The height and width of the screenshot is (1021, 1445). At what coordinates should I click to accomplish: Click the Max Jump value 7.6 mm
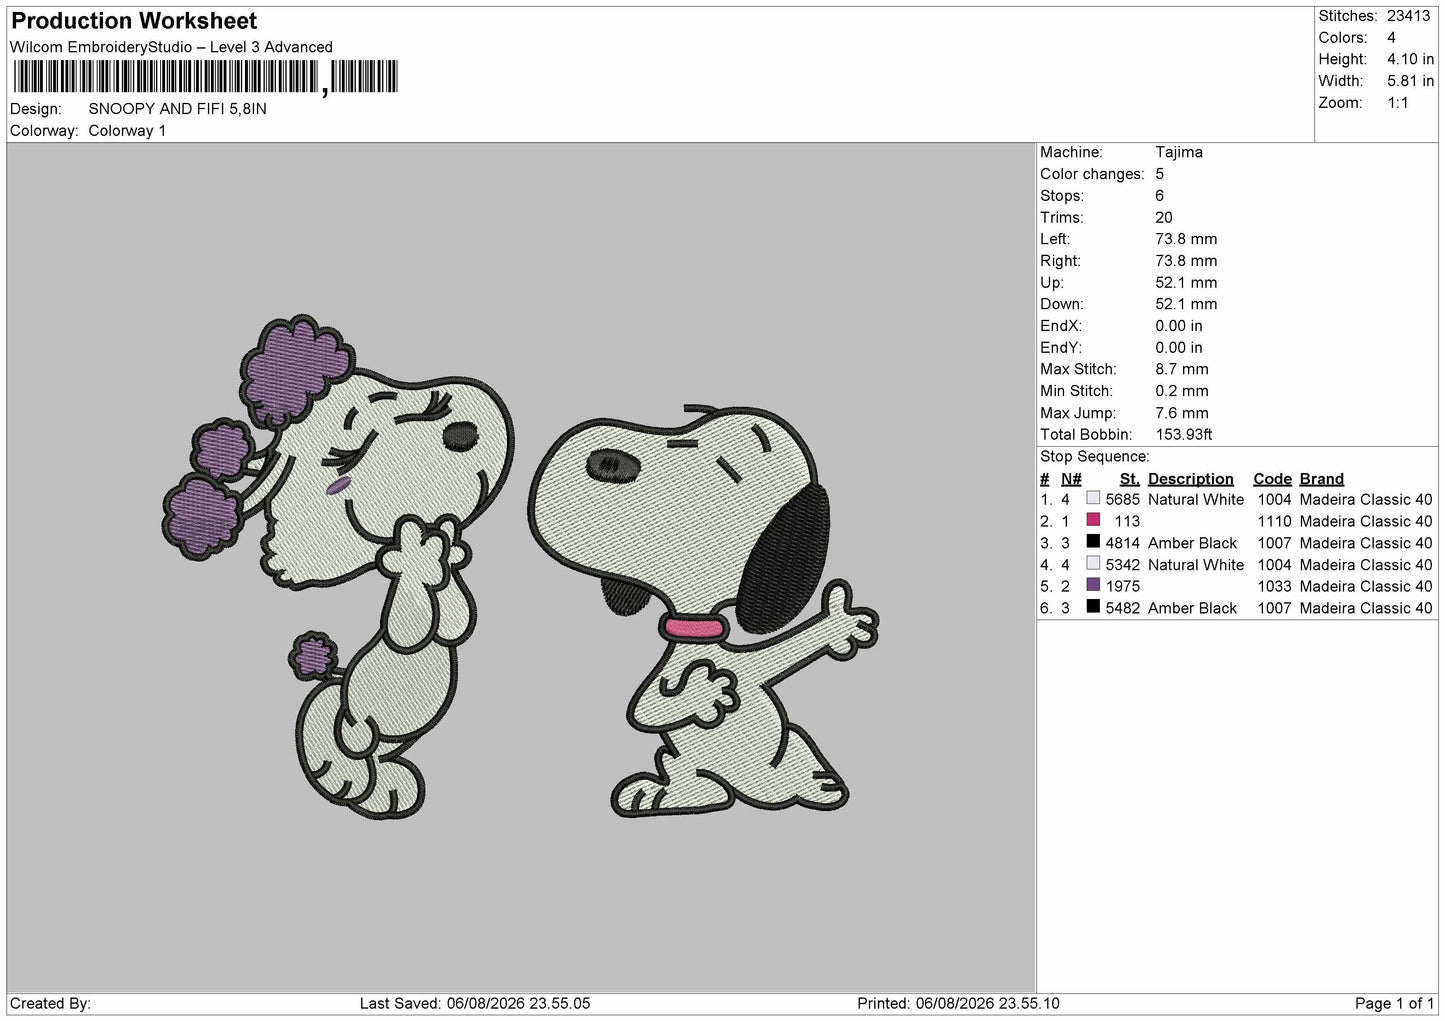point(1182,413)
